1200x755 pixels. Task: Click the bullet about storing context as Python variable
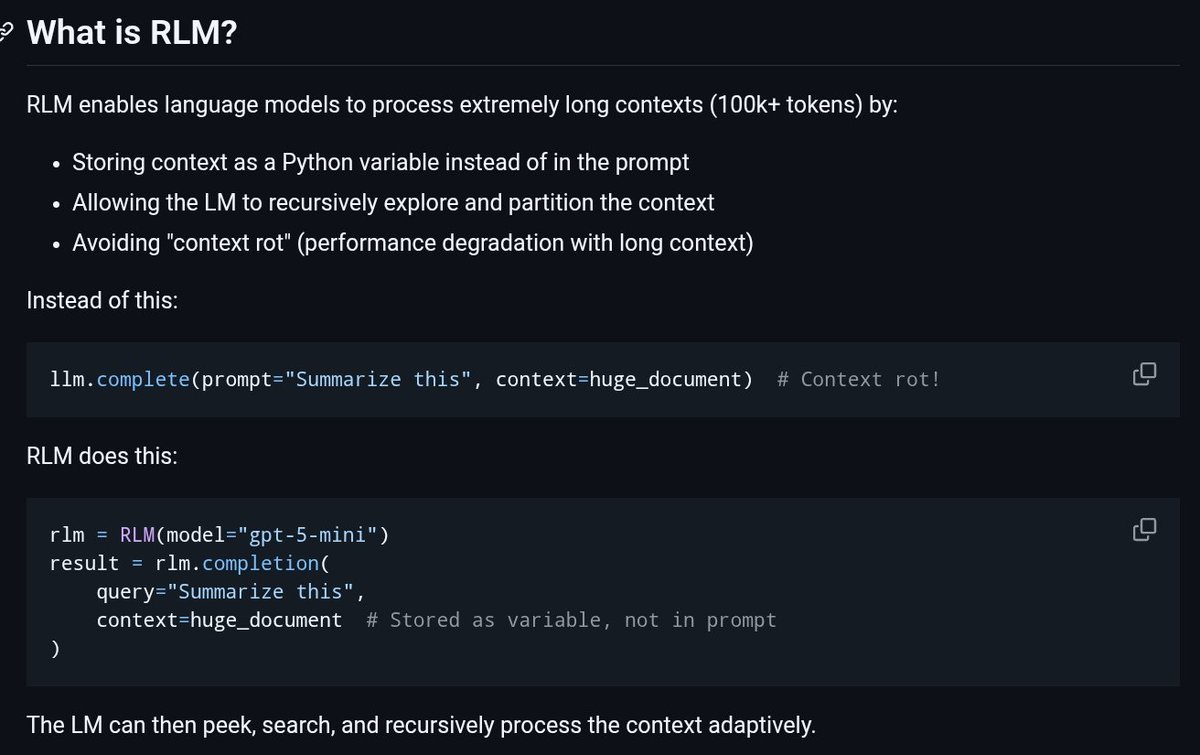(381, 161)
